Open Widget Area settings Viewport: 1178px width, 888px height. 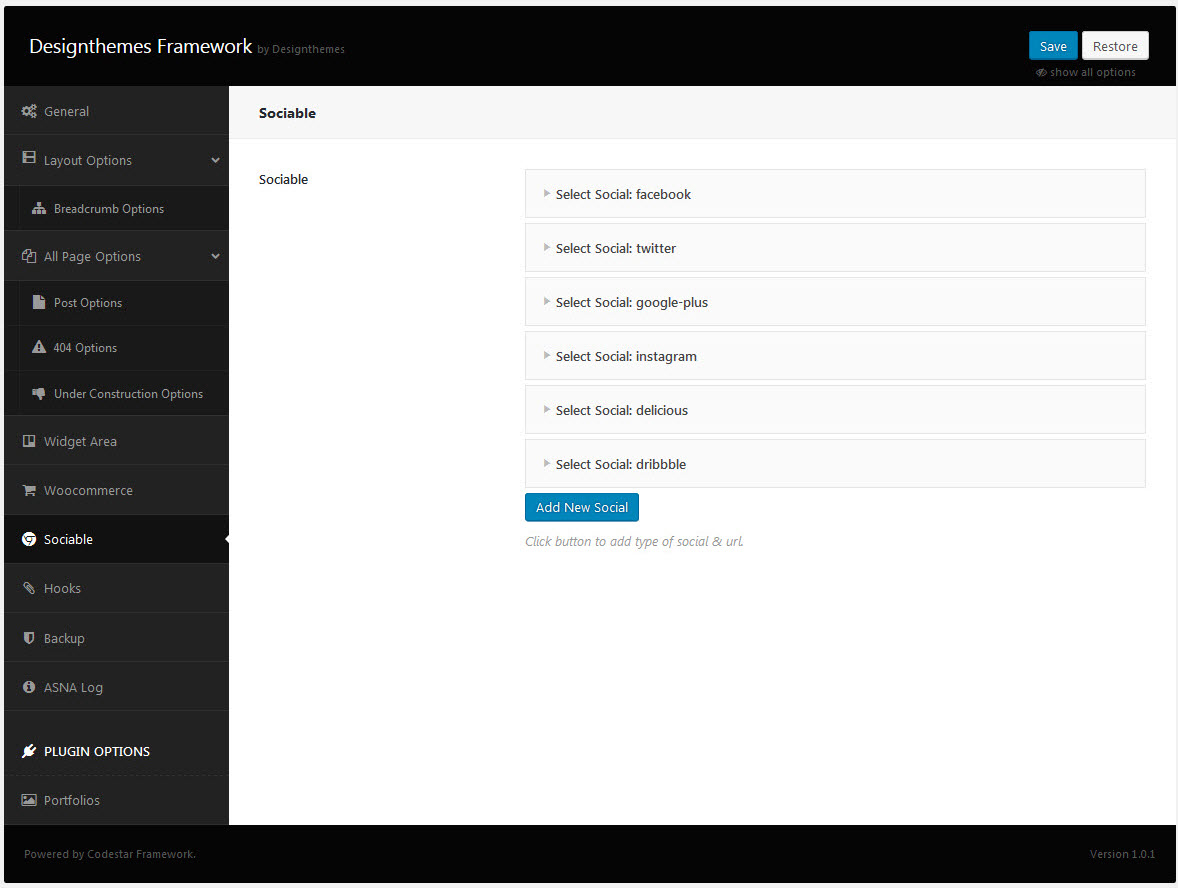tap(116, 441)
